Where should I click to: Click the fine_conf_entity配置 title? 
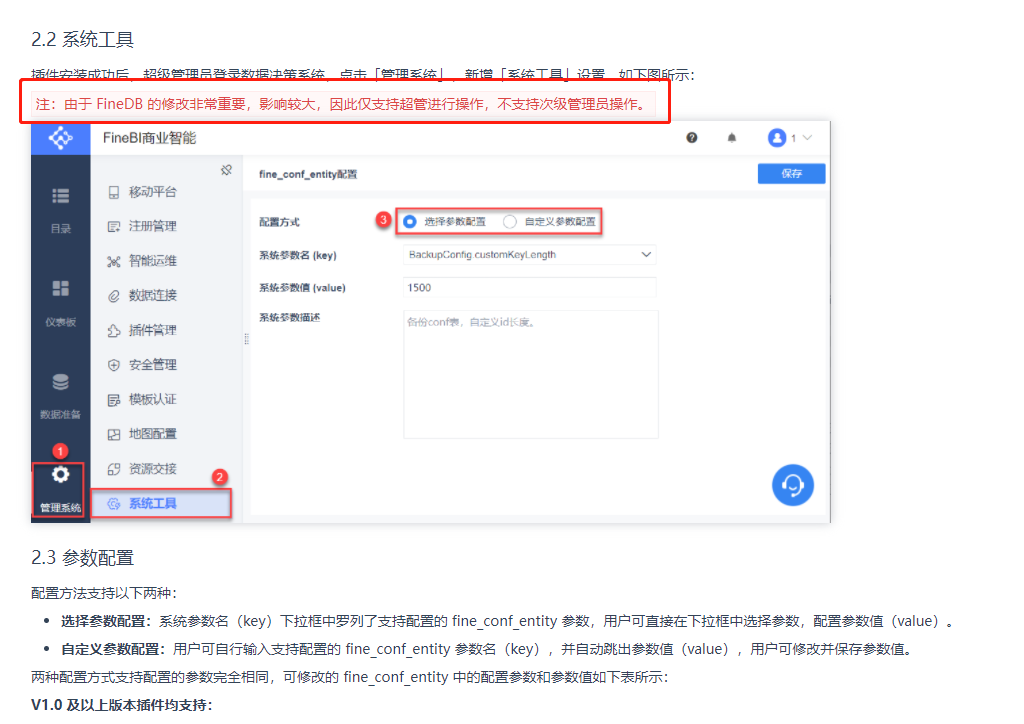(308, 174)
